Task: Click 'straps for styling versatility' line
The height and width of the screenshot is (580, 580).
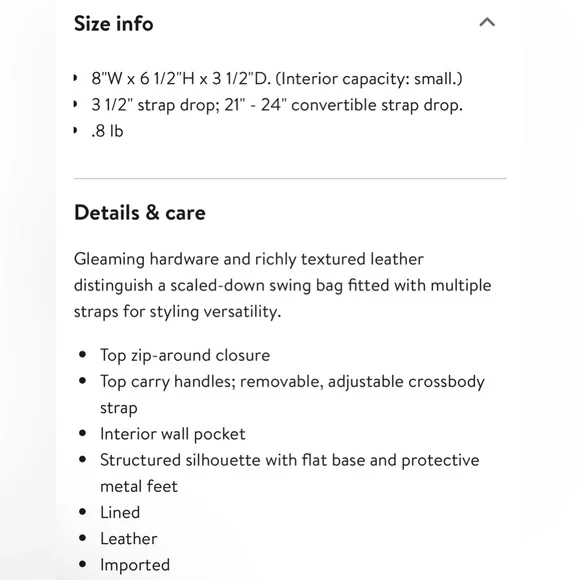Action: 178,311
